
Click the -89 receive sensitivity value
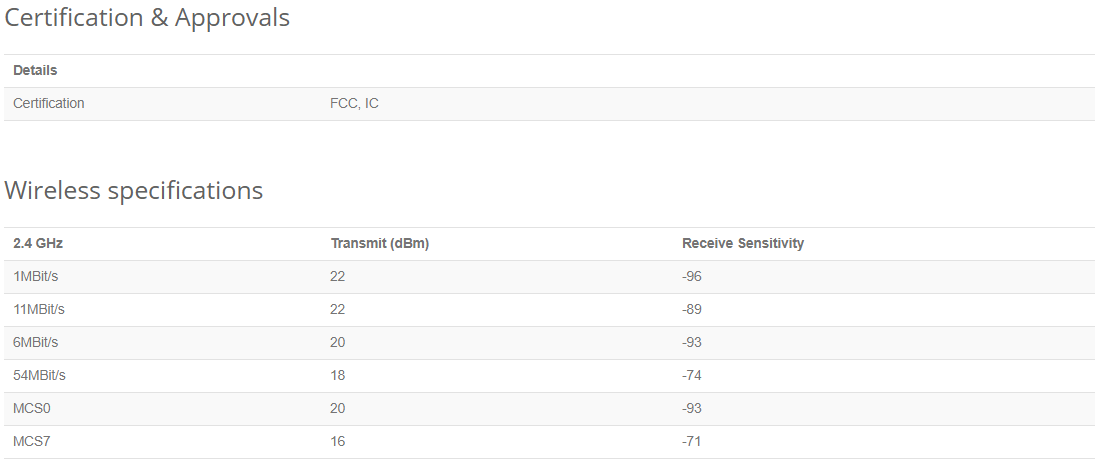692,309
